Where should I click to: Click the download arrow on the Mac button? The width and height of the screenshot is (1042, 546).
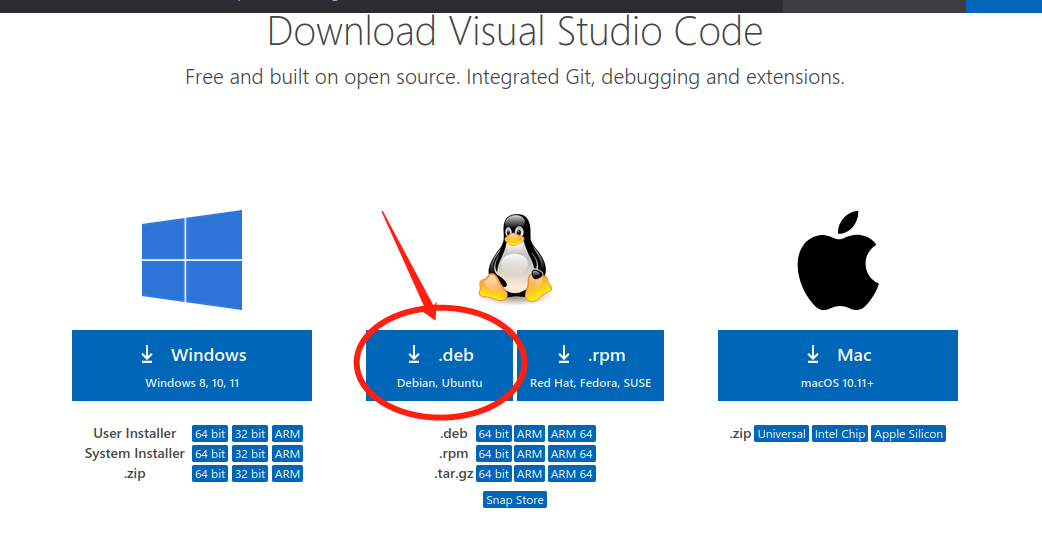[x=813, y=355]
